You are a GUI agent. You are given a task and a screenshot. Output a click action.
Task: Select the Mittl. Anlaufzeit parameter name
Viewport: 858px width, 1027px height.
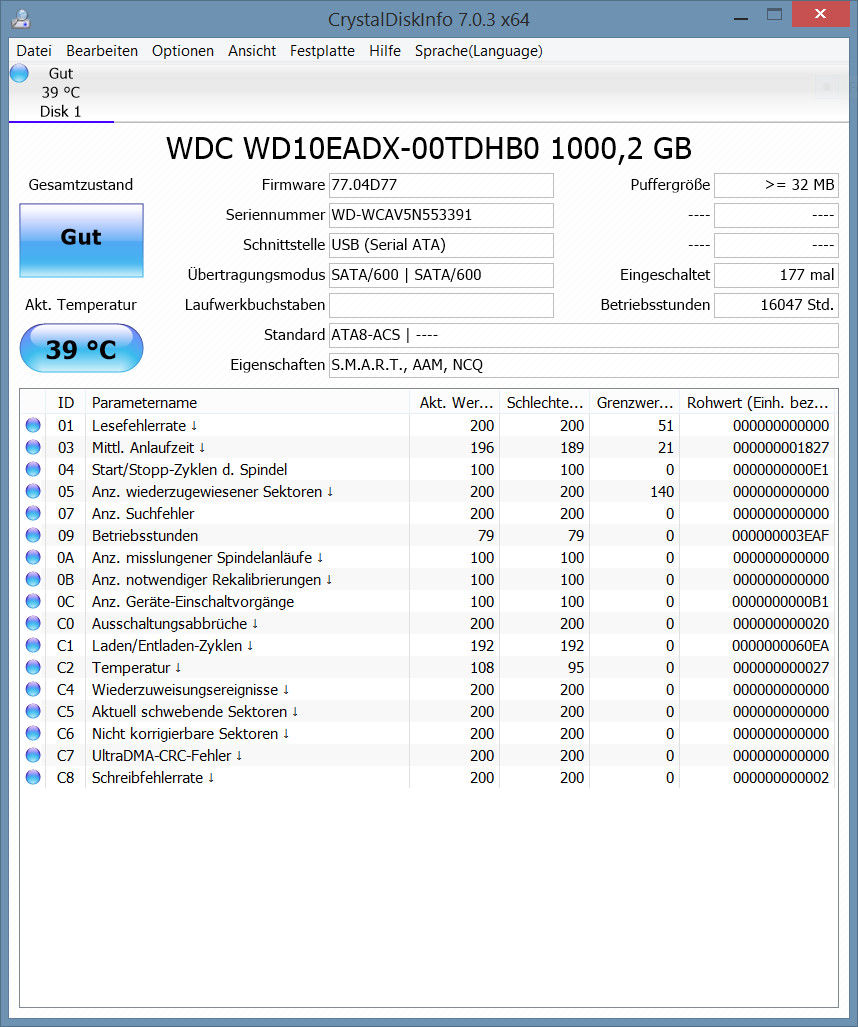click(x=148, y=447)
